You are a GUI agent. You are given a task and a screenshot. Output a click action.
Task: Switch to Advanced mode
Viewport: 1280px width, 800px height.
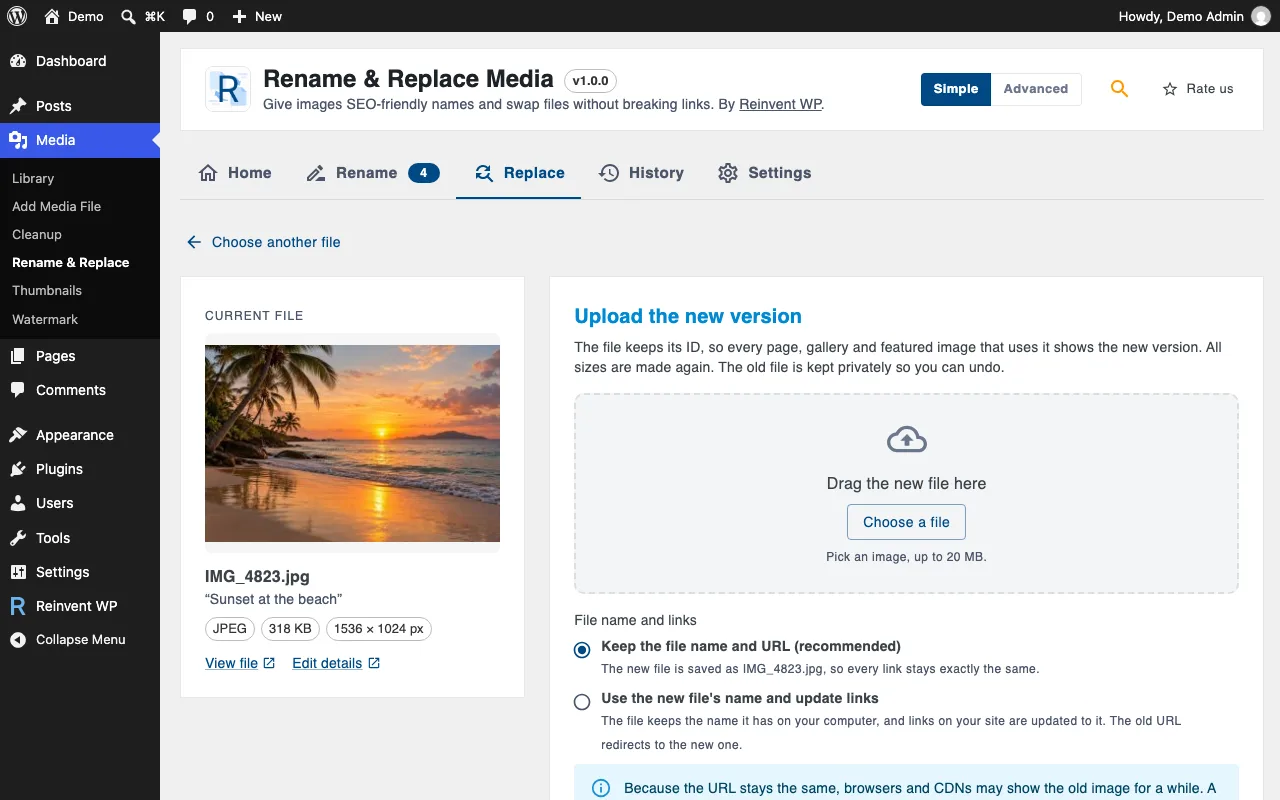pyautogui.click(x=1036, y=89)
